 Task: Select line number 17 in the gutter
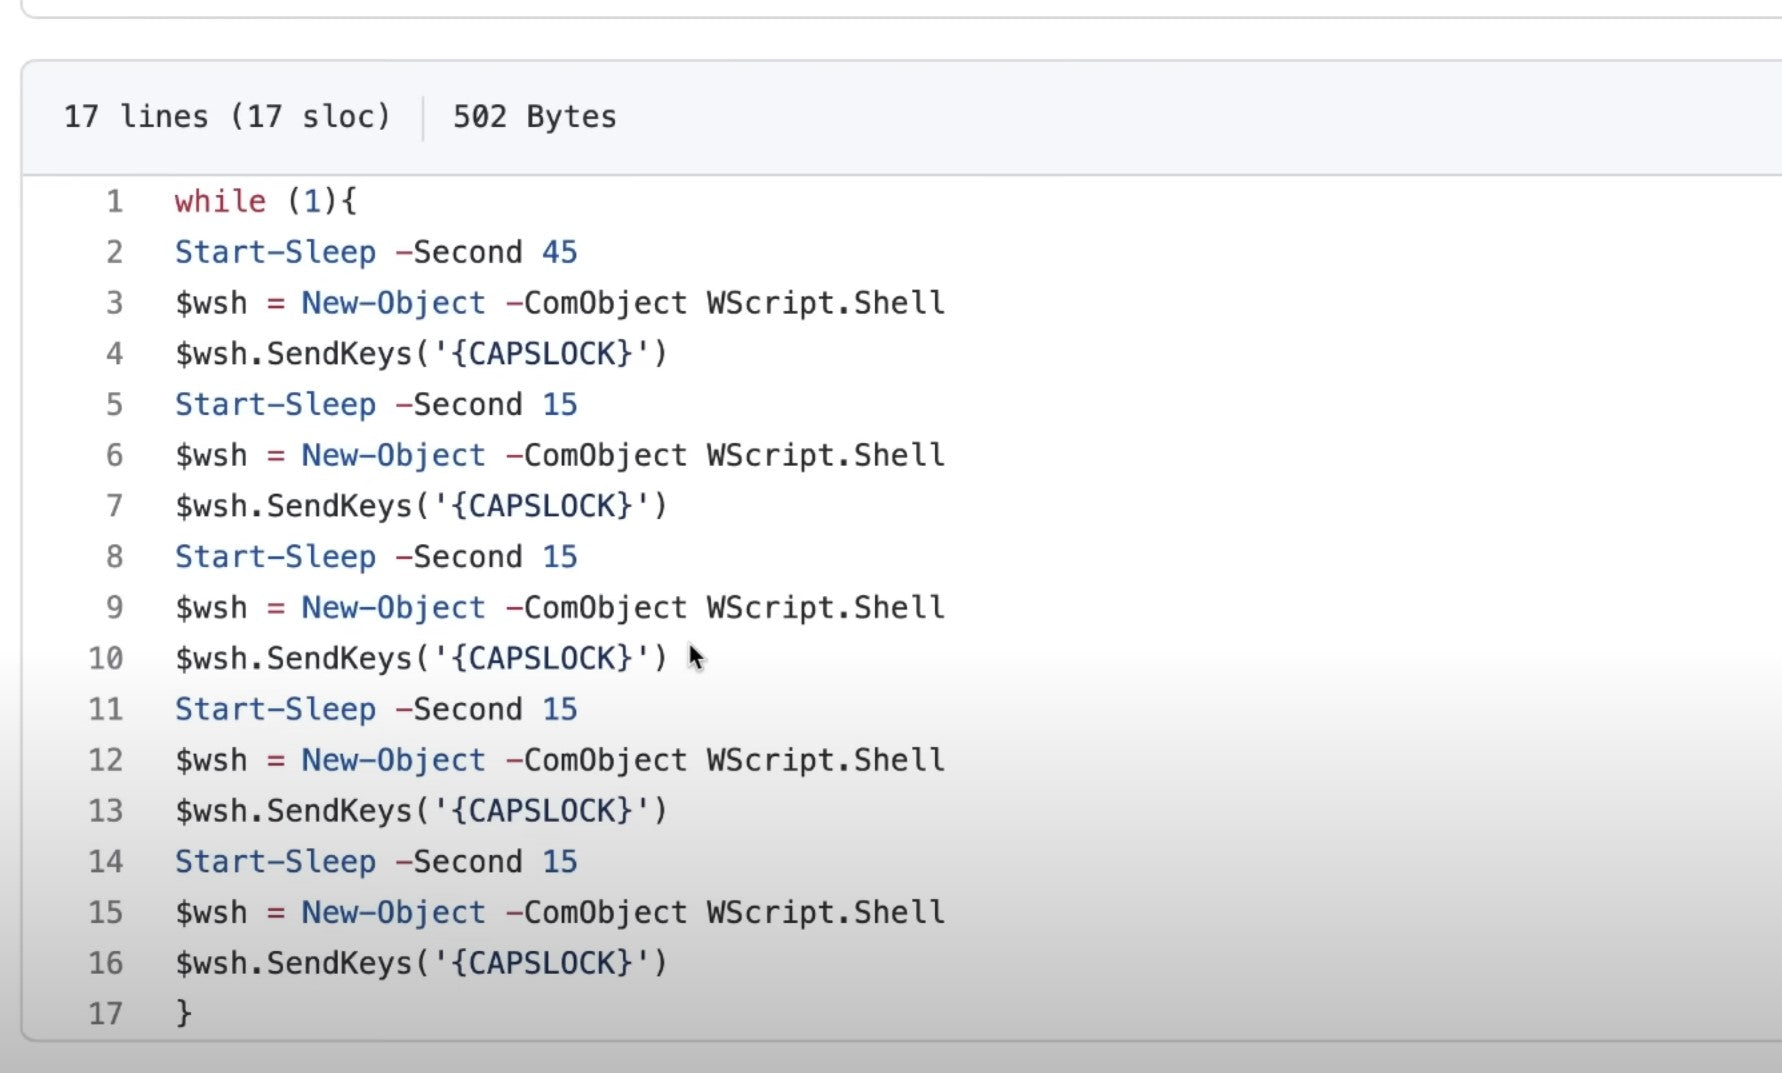click(106, 1014)
